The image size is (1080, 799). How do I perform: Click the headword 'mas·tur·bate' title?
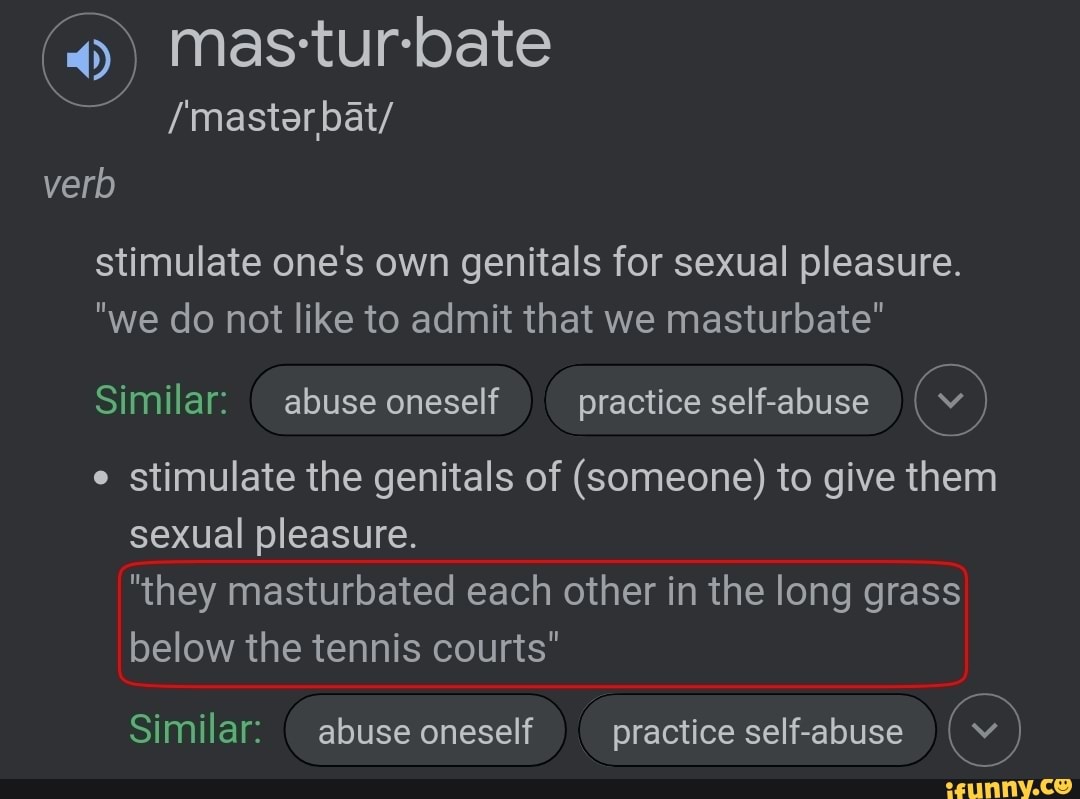click(359, 45)
